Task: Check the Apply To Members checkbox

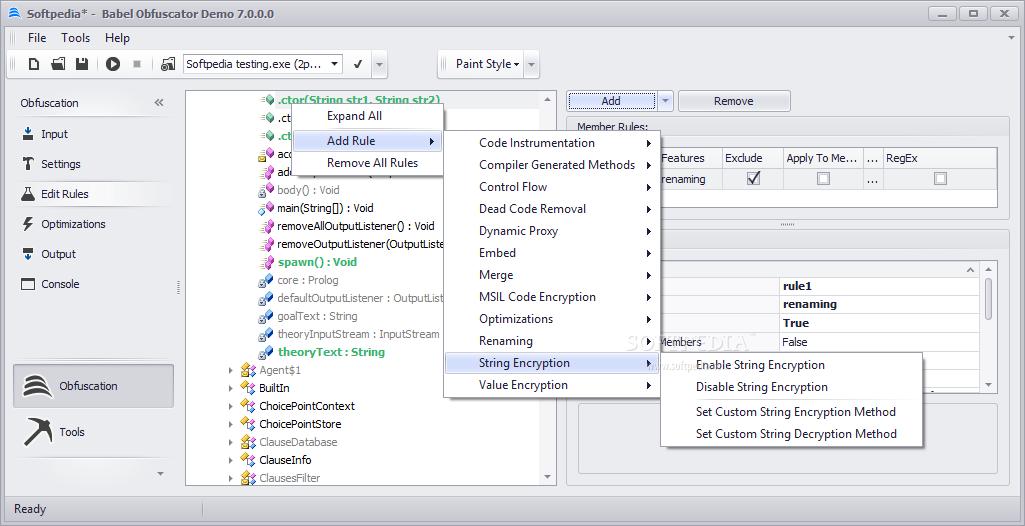Action: point(824,178)
